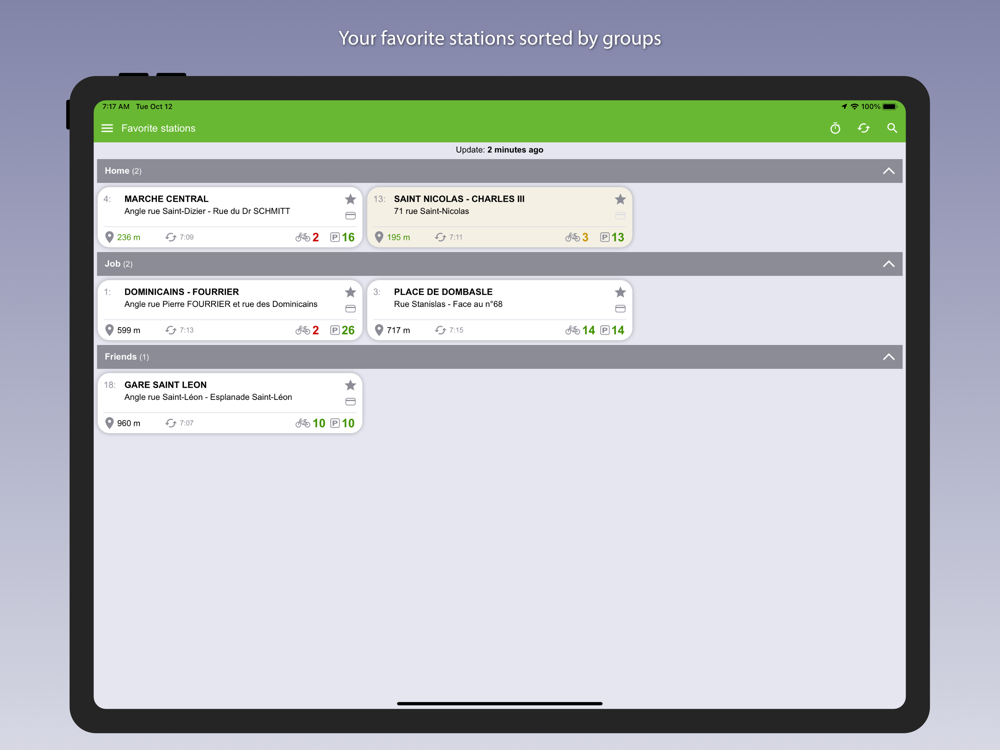Click refresh icon beside 7:09 time
This screenshot has height=750, width=1000.
[170, 237]
